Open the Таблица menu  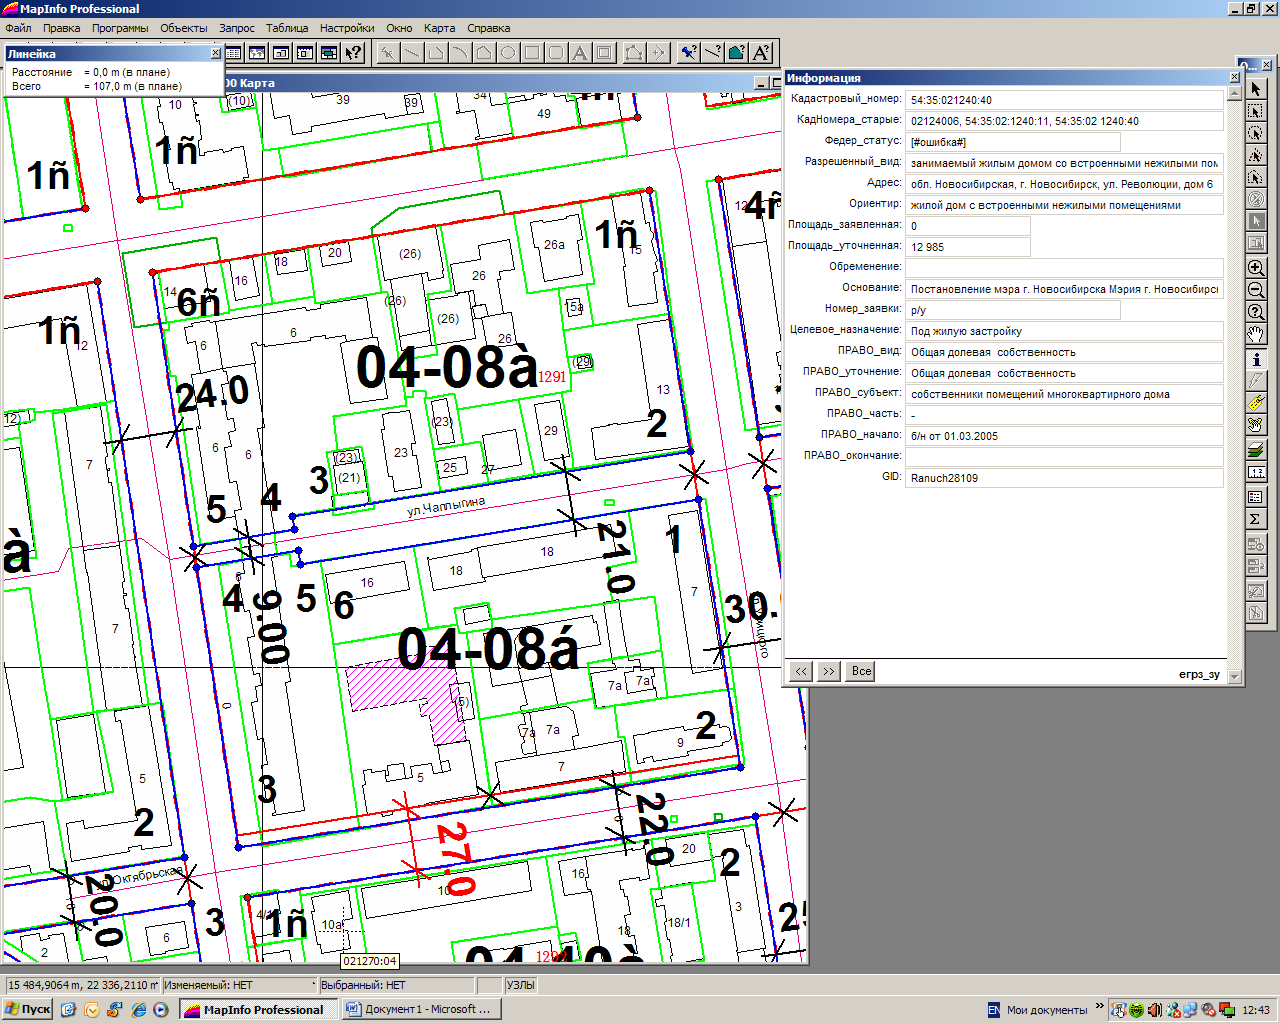click(x=287, y=28)
